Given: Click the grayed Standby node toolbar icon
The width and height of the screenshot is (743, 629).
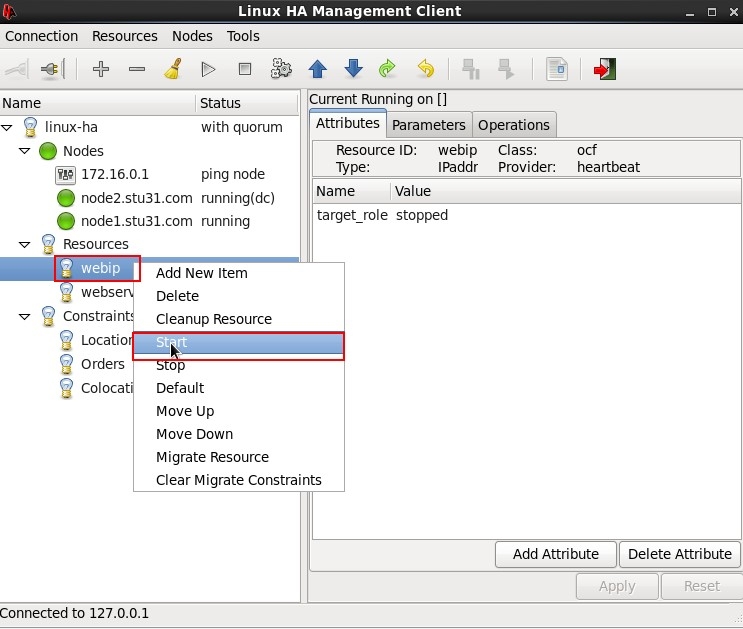Looking at the screenshot, I should click(x=471, y=69).
